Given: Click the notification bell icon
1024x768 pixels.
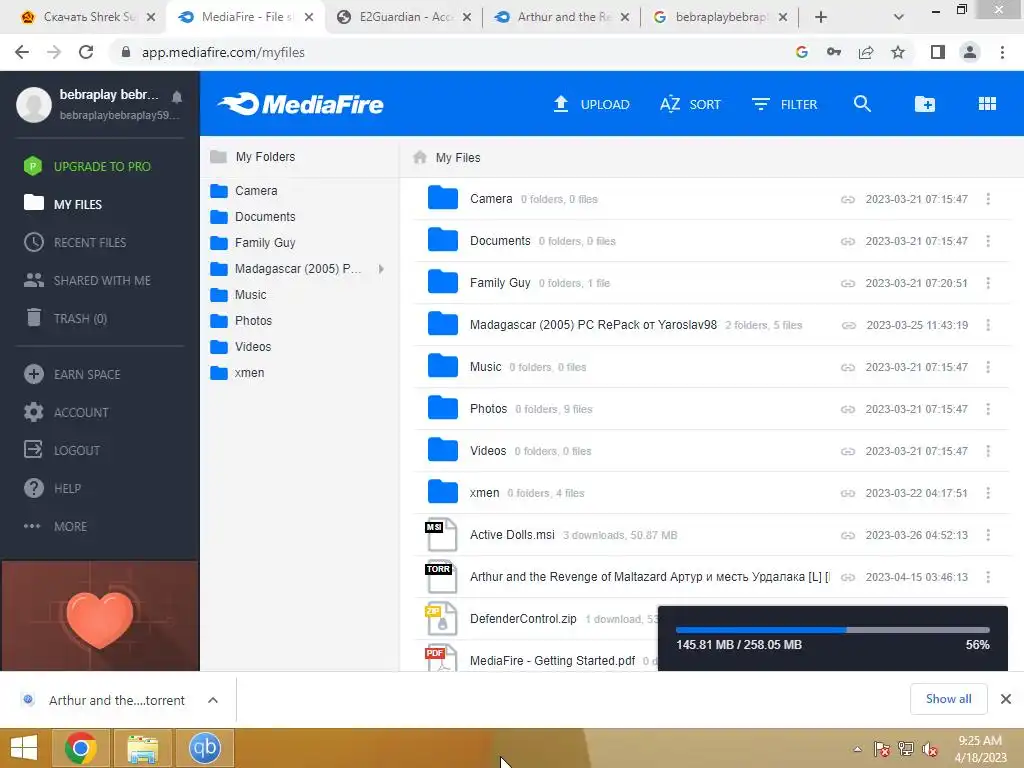Looking at the screenshot, I should coord(177,97).
